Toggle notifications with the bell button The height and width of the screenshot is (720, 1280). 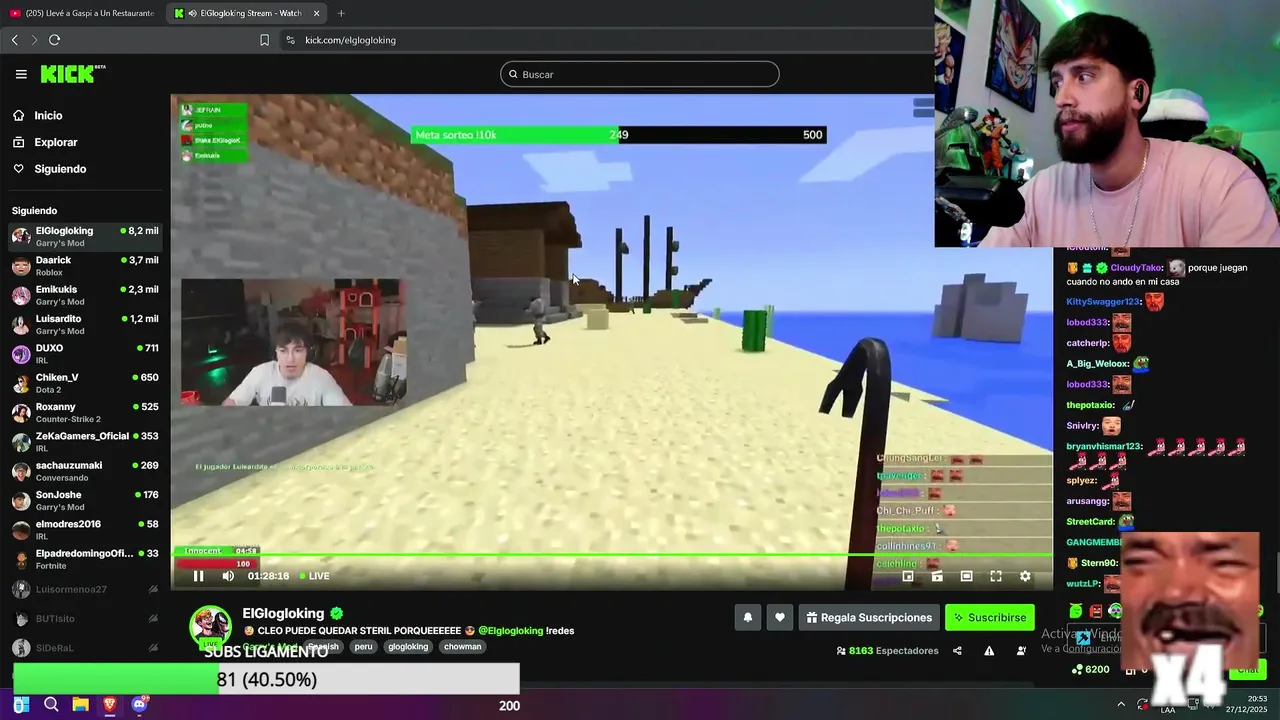point(747,618)
